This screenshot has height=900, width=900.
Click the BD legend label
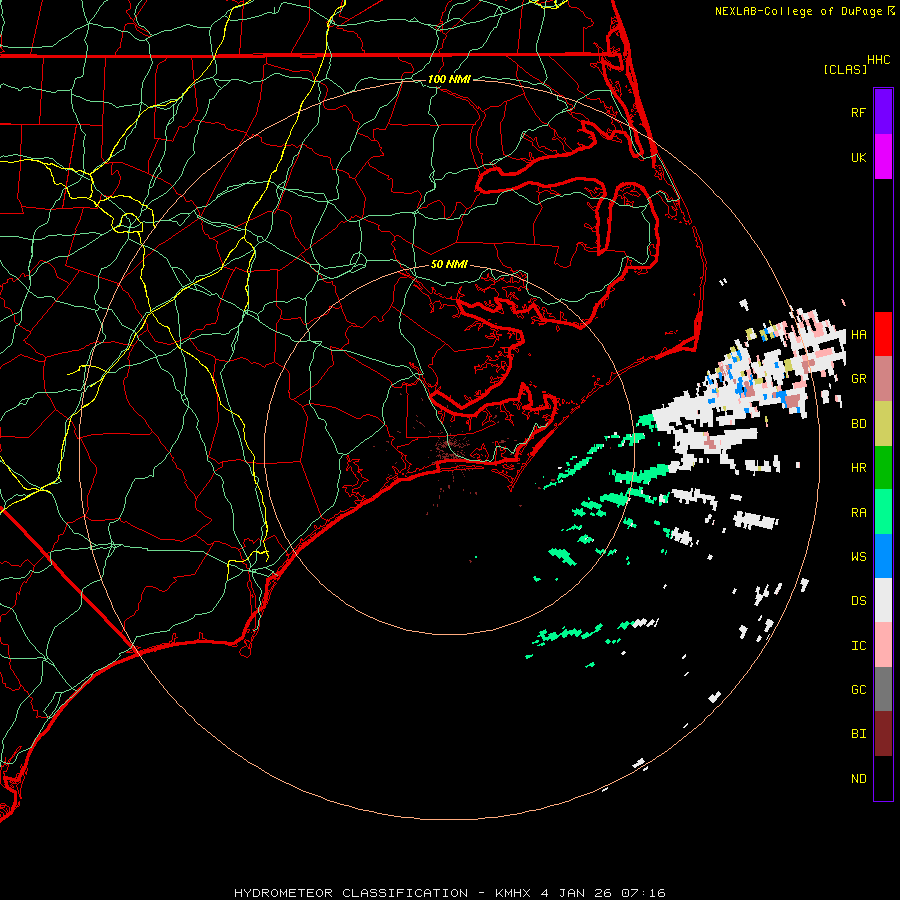point(858,424)
